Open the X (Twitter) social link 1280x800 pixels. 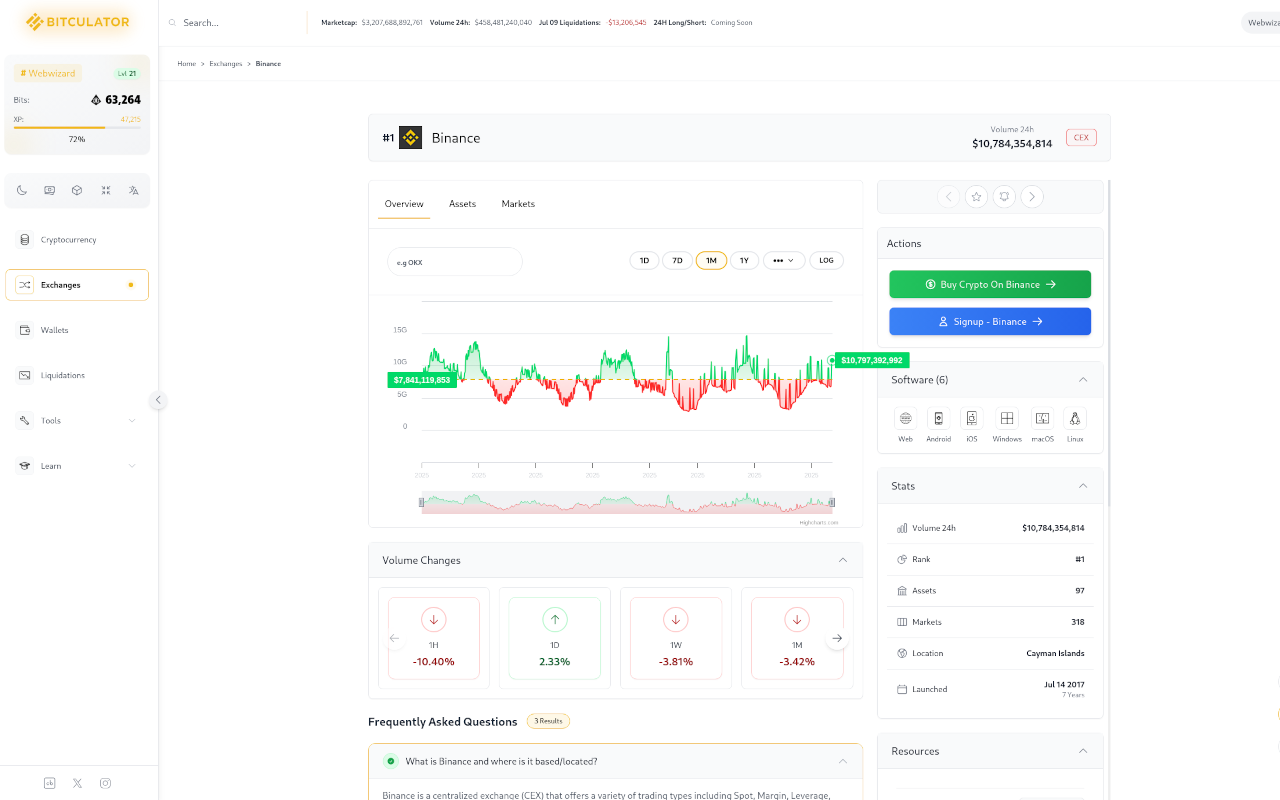[77, 783]
